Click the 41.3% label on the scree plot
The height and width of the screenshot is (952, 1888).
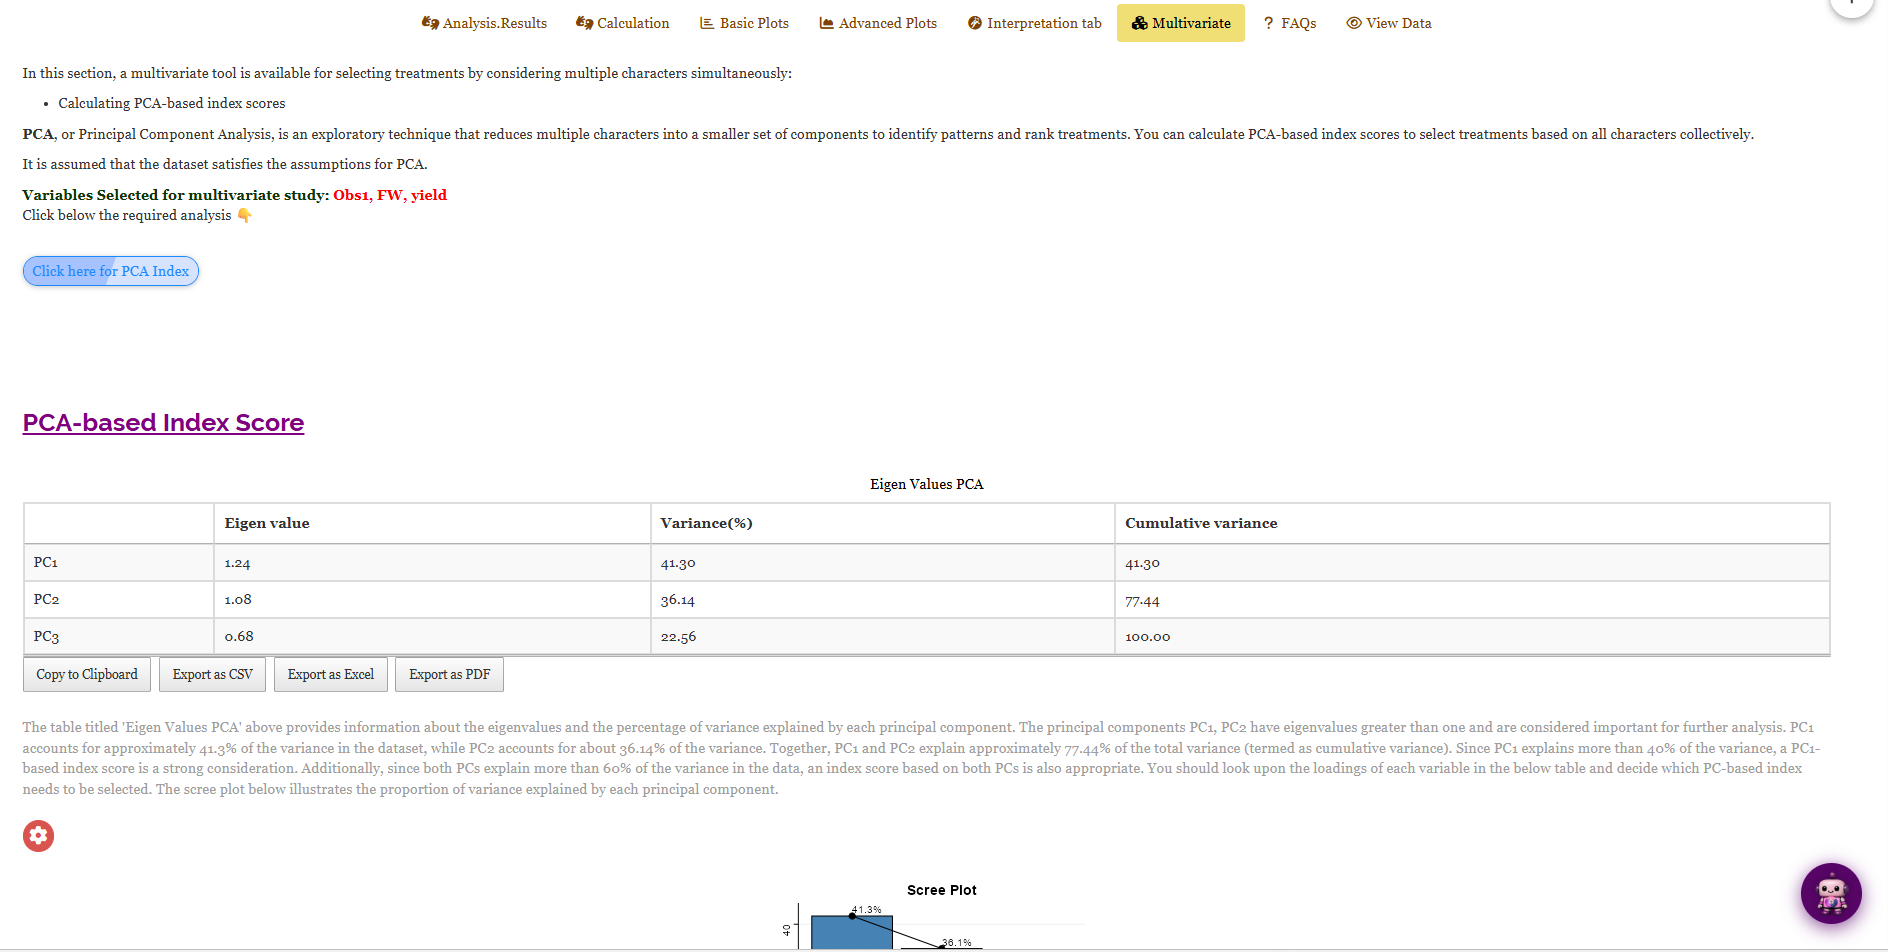click(x=867, y=909)
